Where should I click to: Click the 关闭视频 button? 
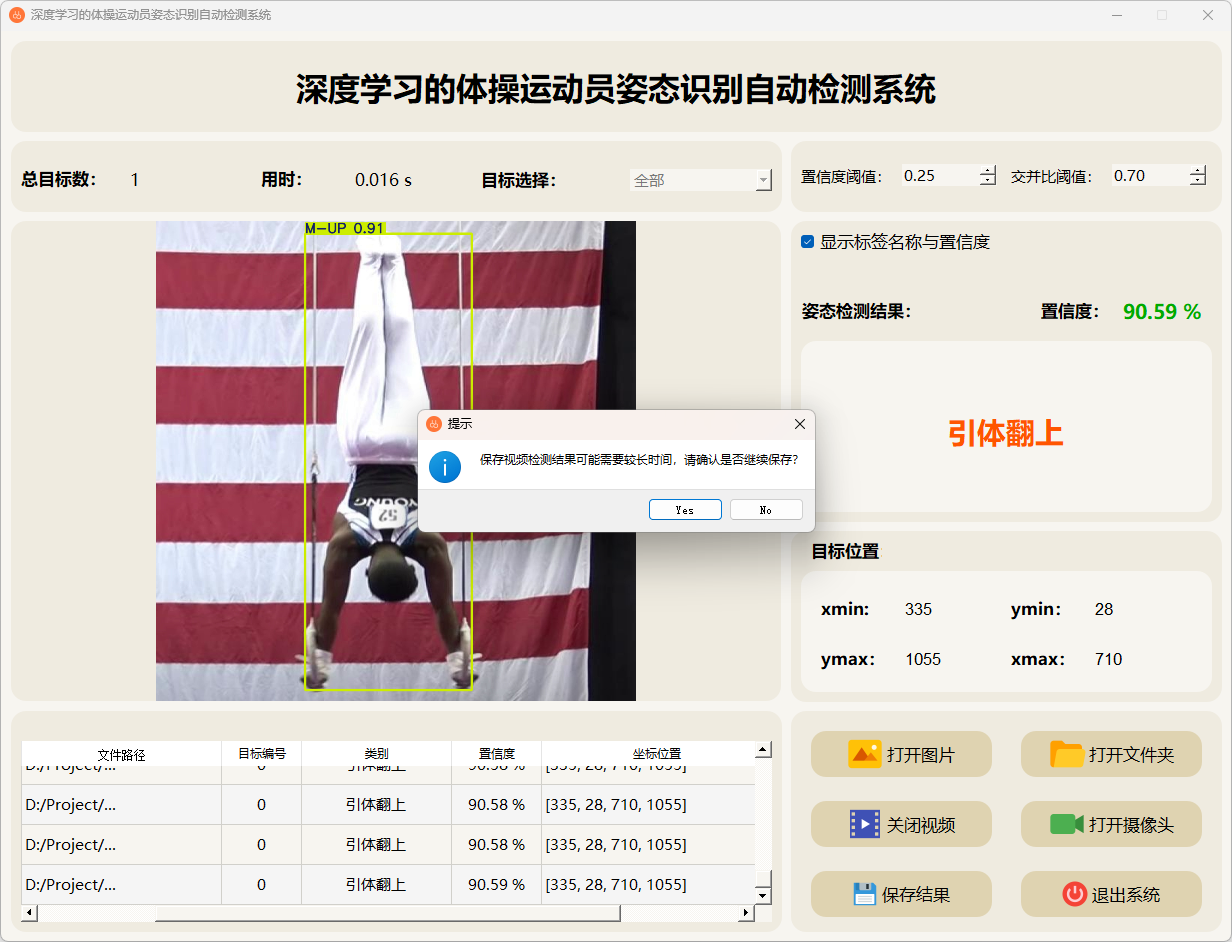[x=901, y=824]
